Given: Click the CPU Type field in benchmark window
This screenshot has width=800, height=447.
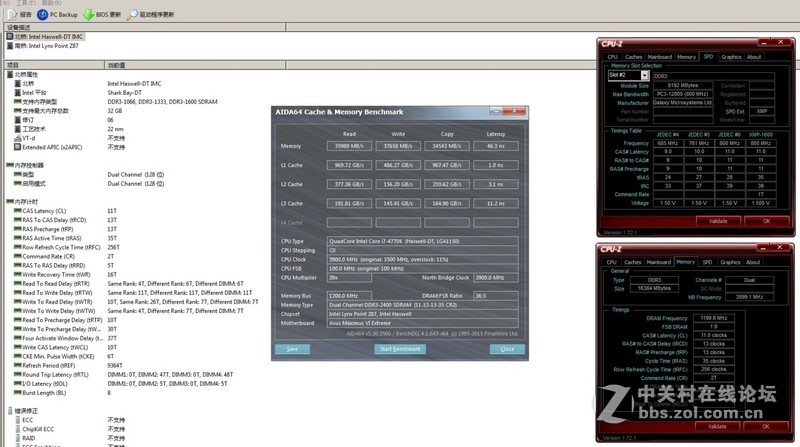Looking at the screenshot, I should click(422, 241).
